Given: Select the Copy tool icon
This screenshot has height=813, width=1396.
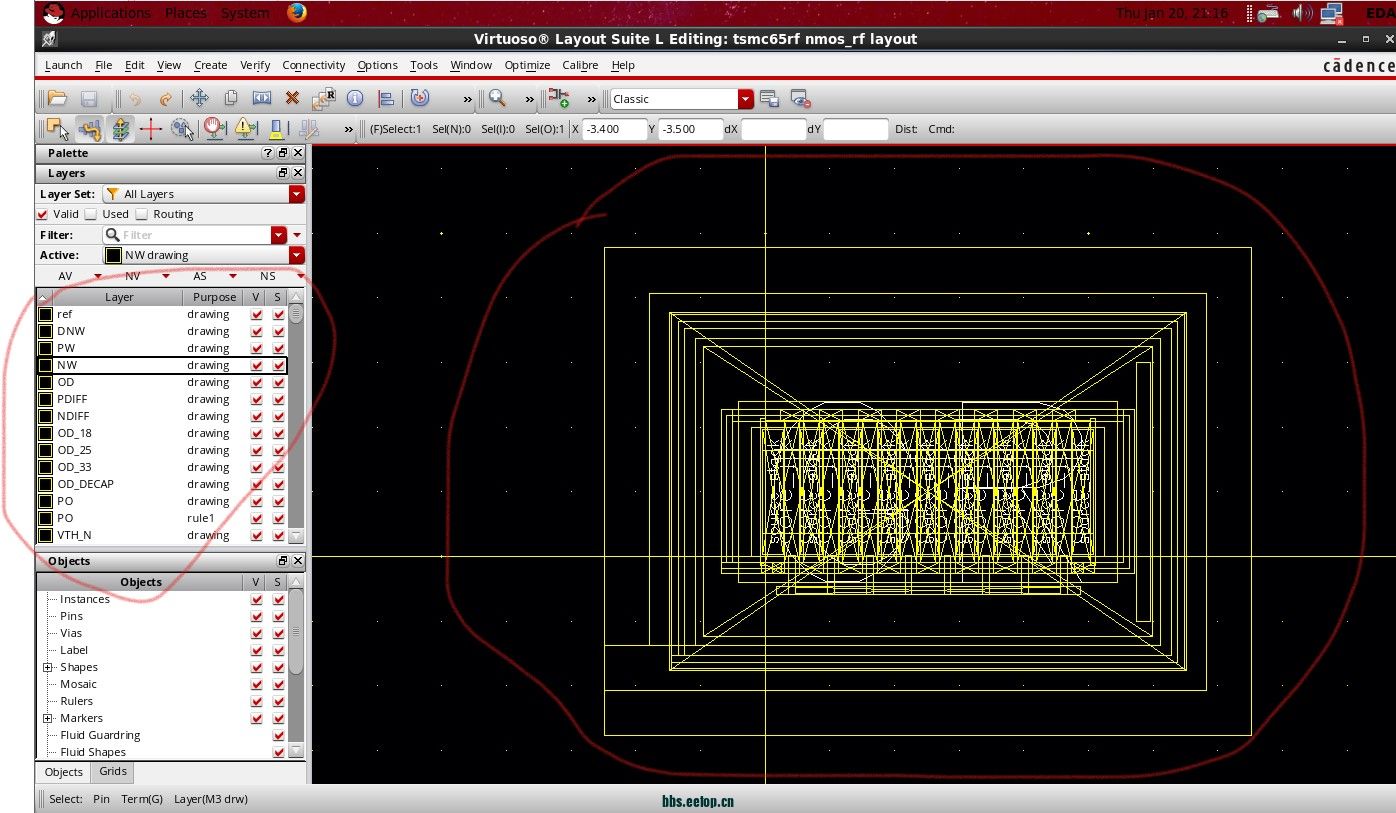Looking at the screenshot, I should [x=231, y=98].
